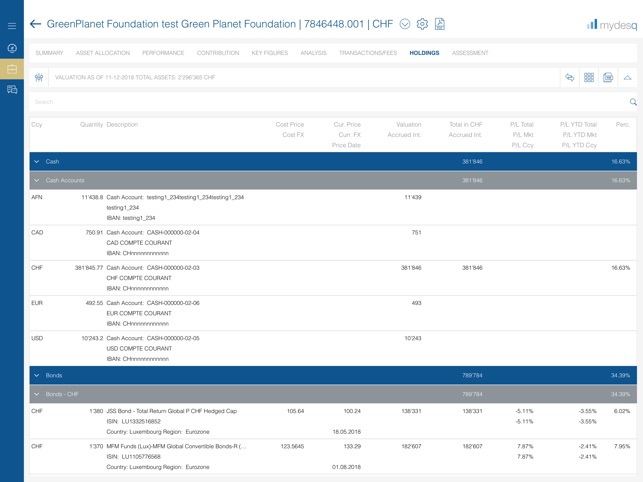The height and width of the screenshot is (482, 643).
Task: Click the valuation date total assets text
Action: click(x=135, y=78)
